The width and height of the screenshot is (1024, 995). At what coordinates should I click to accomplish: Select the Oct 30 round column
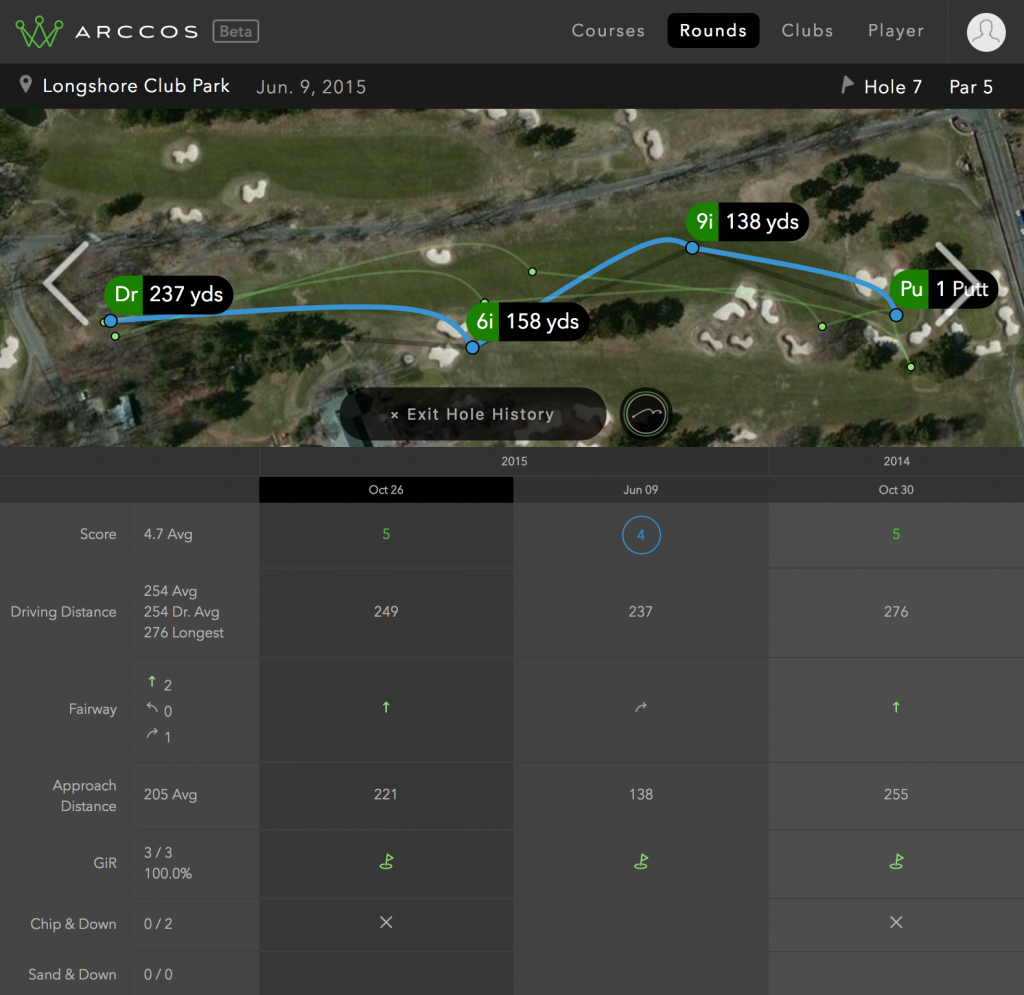(x=896, y=490)
